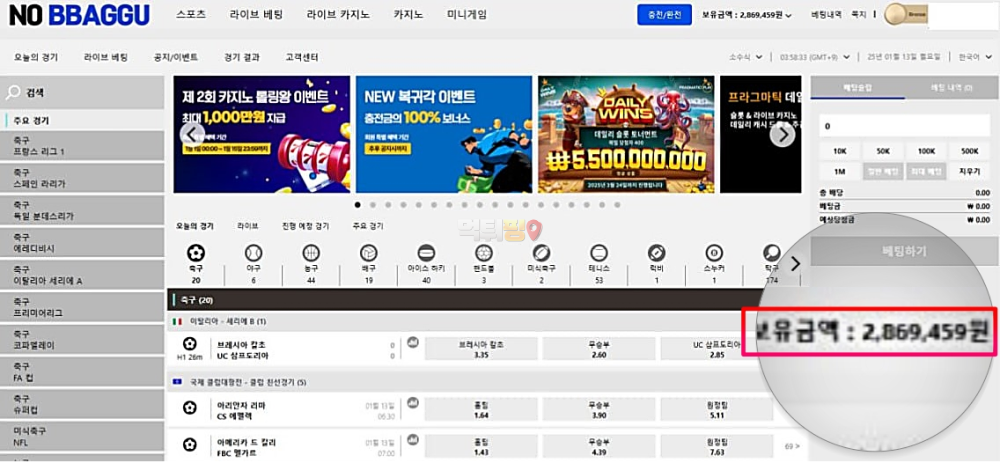1000x462 pixels.
Task: Select the 럭비 rugby sport icon
Action: [656, 253]
